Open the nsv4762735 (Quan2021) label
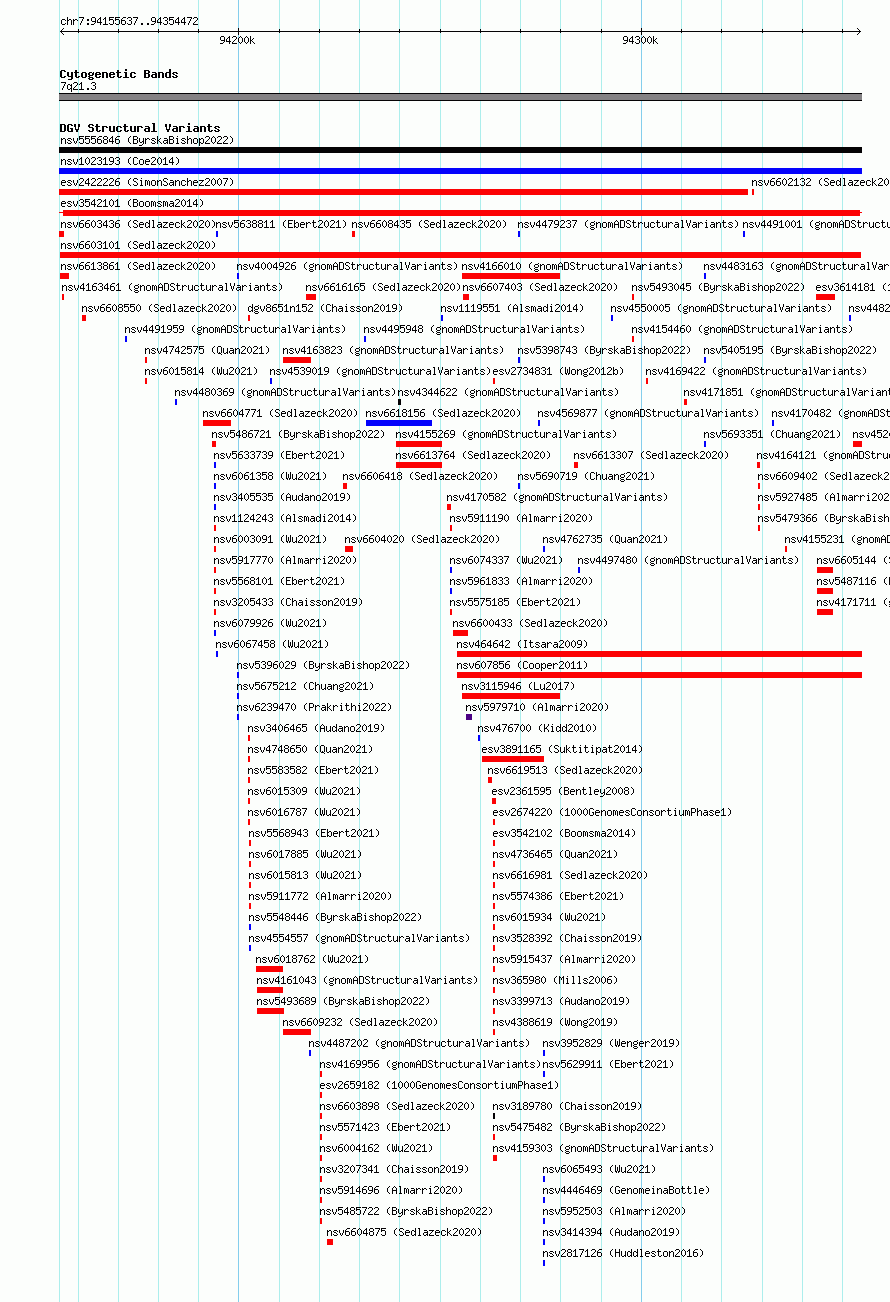Screen dimensions: 890x1302 pos(605,539)
